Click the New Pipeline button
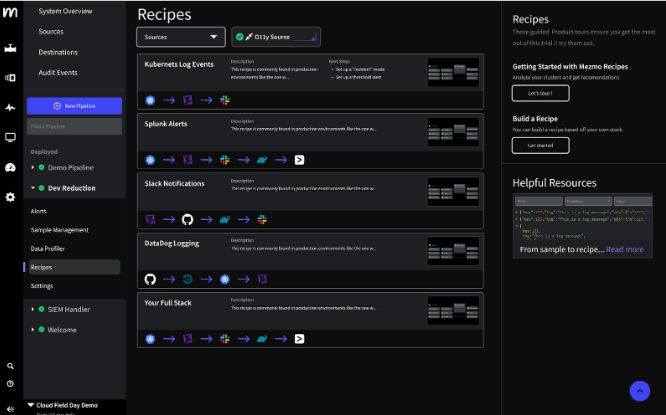666x415 pixels. (x=74, y=106)
